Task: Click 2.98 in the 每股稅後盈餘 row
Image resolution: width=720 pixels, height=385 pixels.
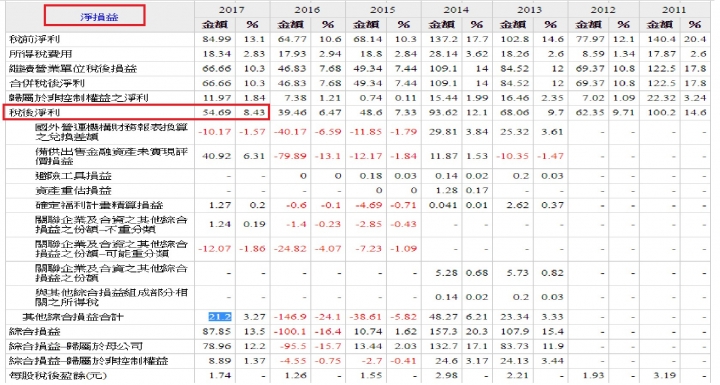Action: pyautogui.click(x=446, y=376)
